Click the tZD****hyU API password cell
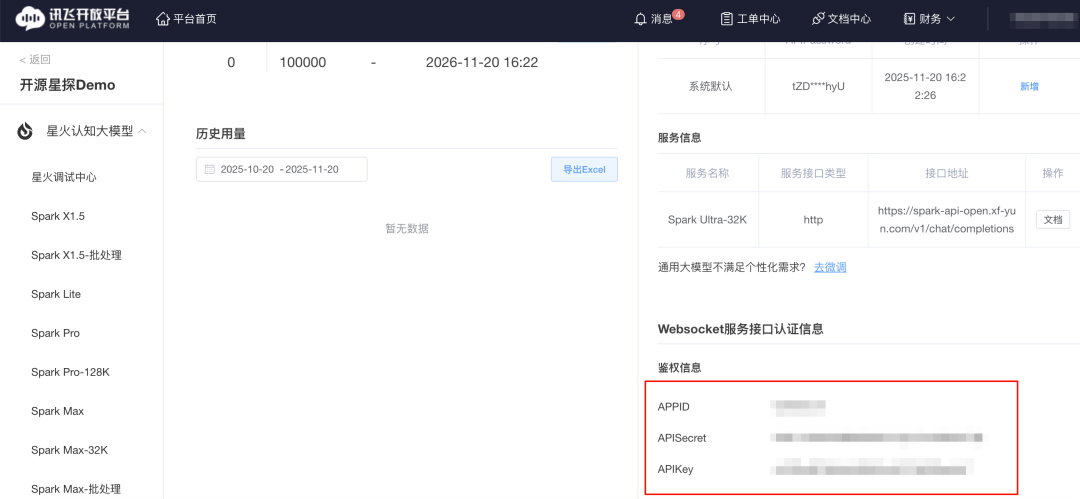 (818, 87)
